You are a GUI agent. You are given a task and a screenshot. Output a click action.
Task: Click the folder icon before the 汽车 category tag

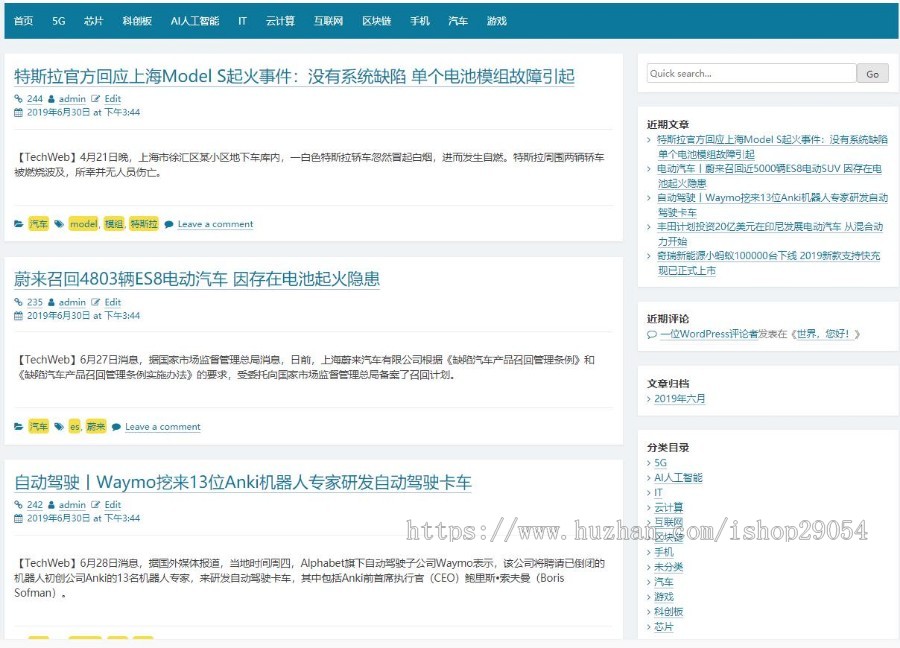(20, 224)
